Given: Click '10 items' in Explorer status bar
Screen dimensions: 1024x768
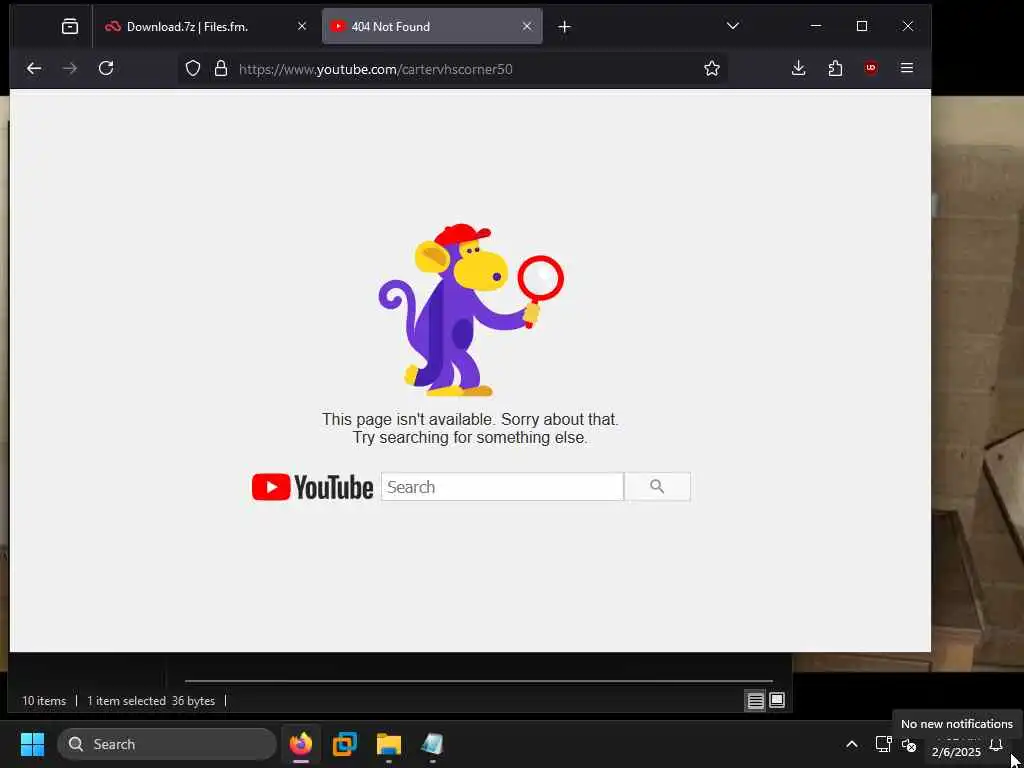Looking at the screenshot, I should click(x=44, y=701).
